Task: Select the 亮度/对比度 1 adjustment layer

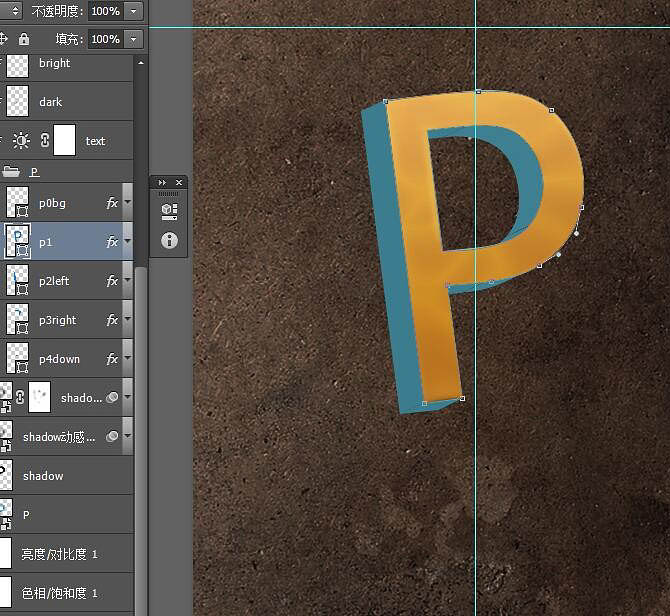Action: point(60,553)
